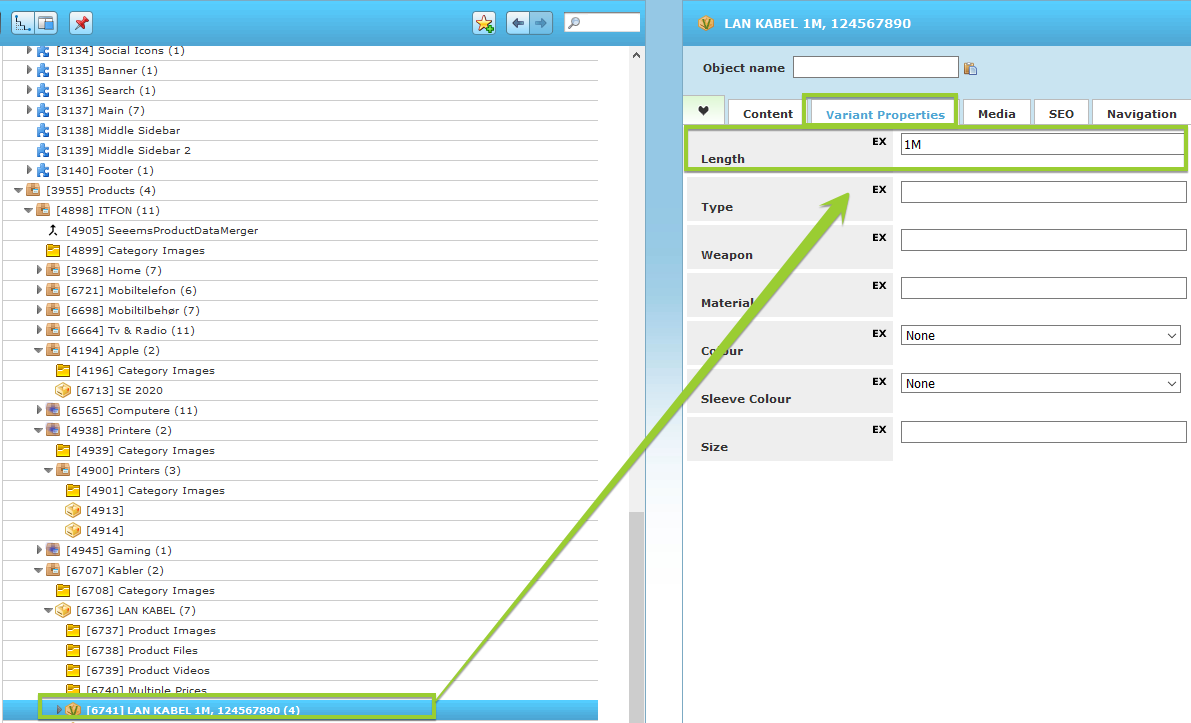The height and width of the screenshot is (723, 1191).
Task: Select the [4901] Category Images row
Action: (x=300, y=491)
